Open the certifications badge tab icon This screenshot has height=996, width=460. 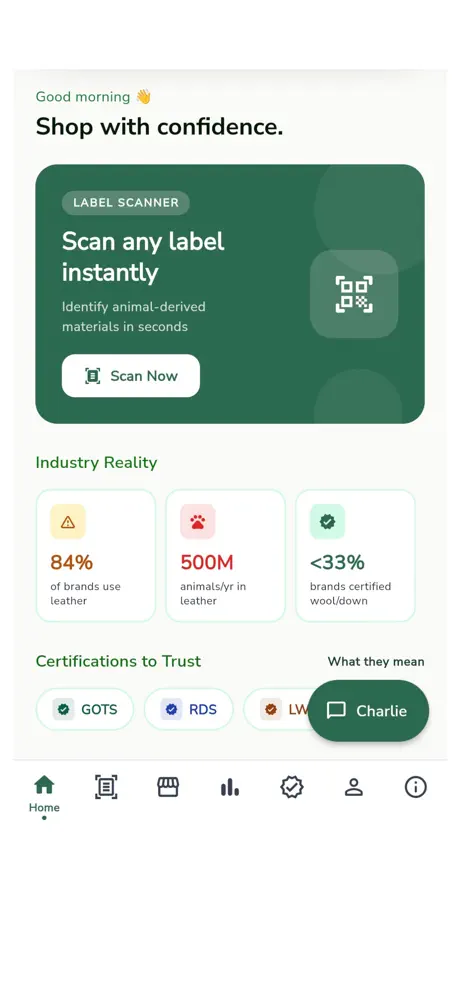click(x=292, y=787)
